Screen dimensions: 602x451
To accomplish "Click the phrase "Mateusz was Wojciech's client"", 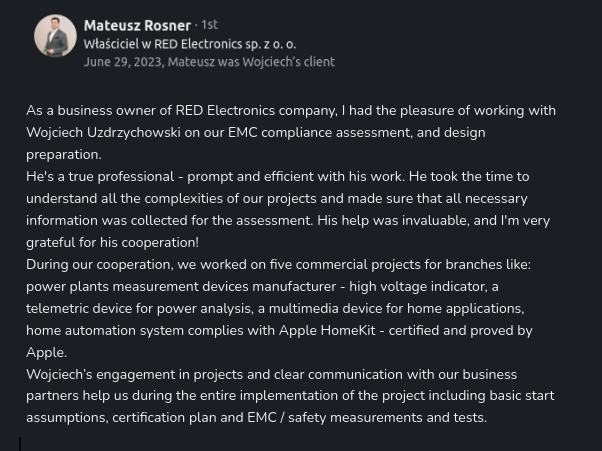I will click(x=251, y=62).
